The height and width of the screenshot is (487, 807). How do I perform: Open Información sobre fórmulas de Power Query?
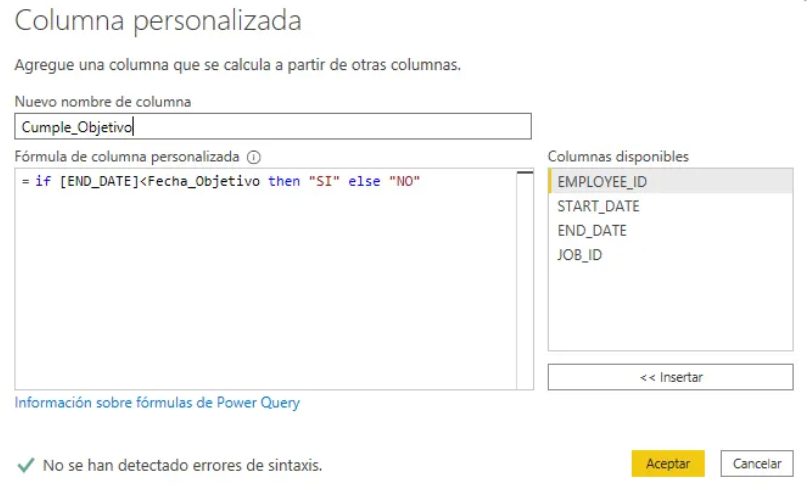click(157, 403)
